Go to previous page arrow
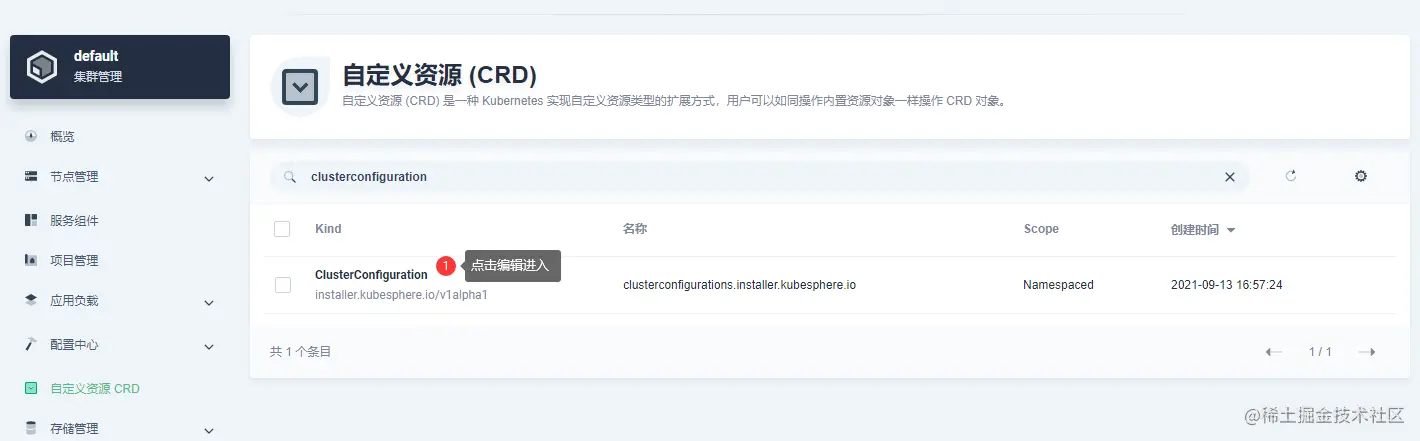 tap(1274, 352)
